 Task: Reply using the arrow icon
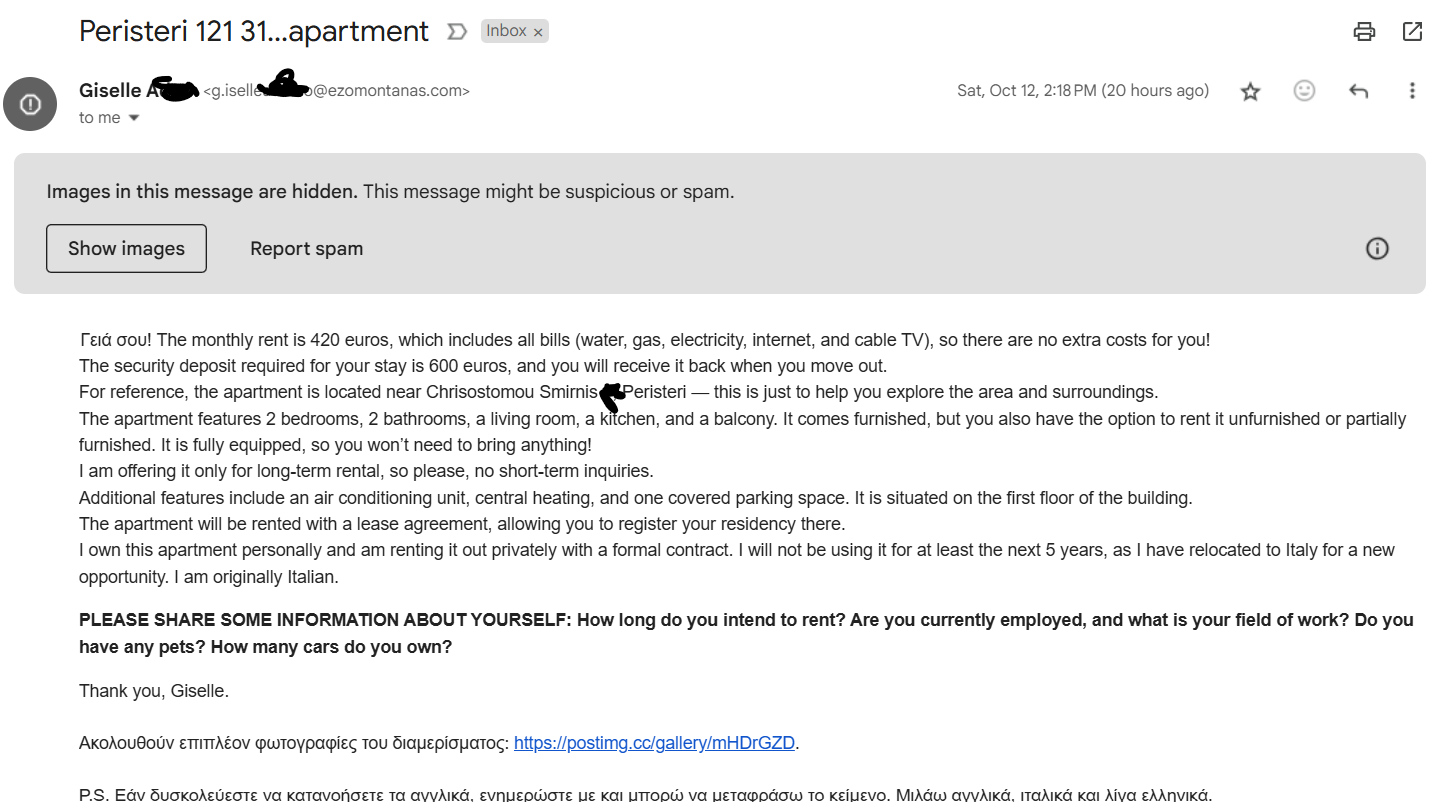1358,91
